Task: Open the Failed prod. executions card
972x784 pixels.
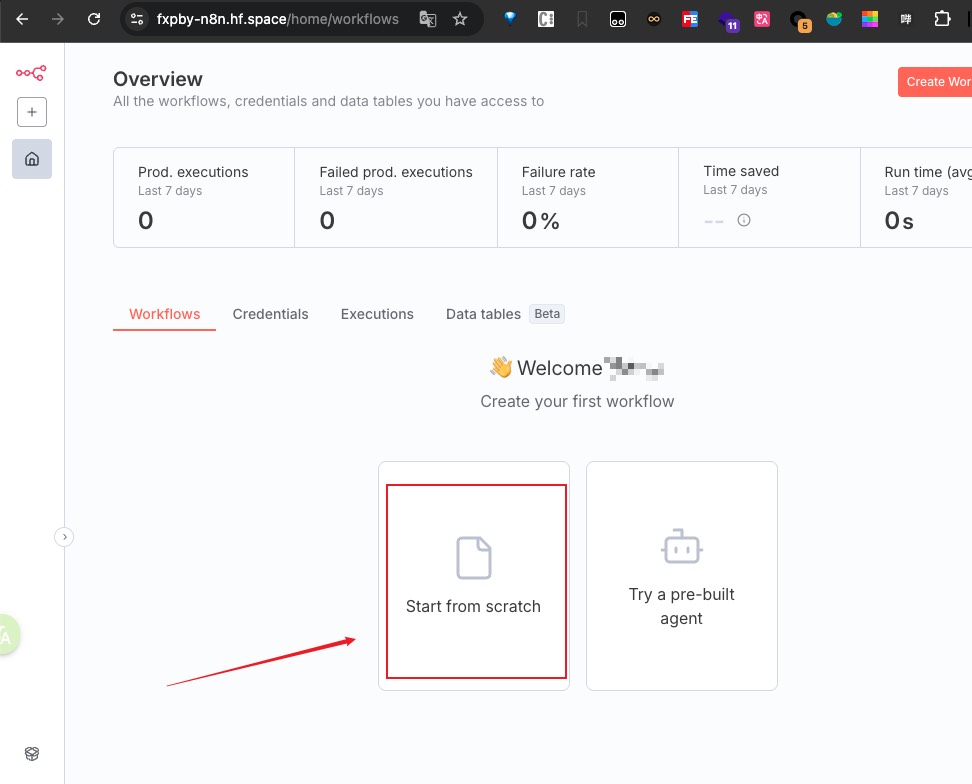Action: click(x=396, y=197)
